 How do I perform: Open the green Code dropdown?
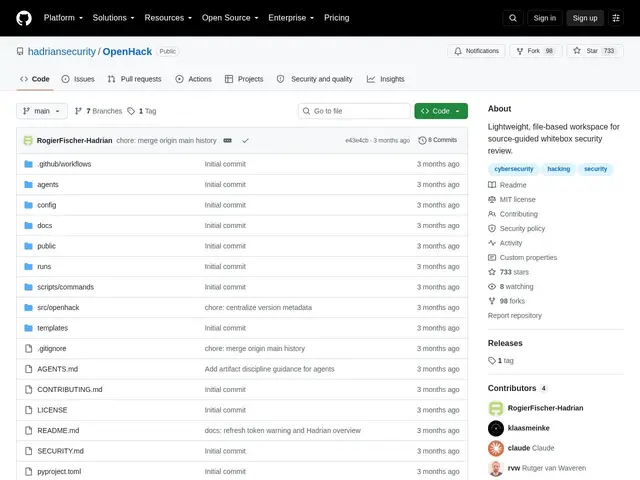pyautogui.click(x=441, y=111)
